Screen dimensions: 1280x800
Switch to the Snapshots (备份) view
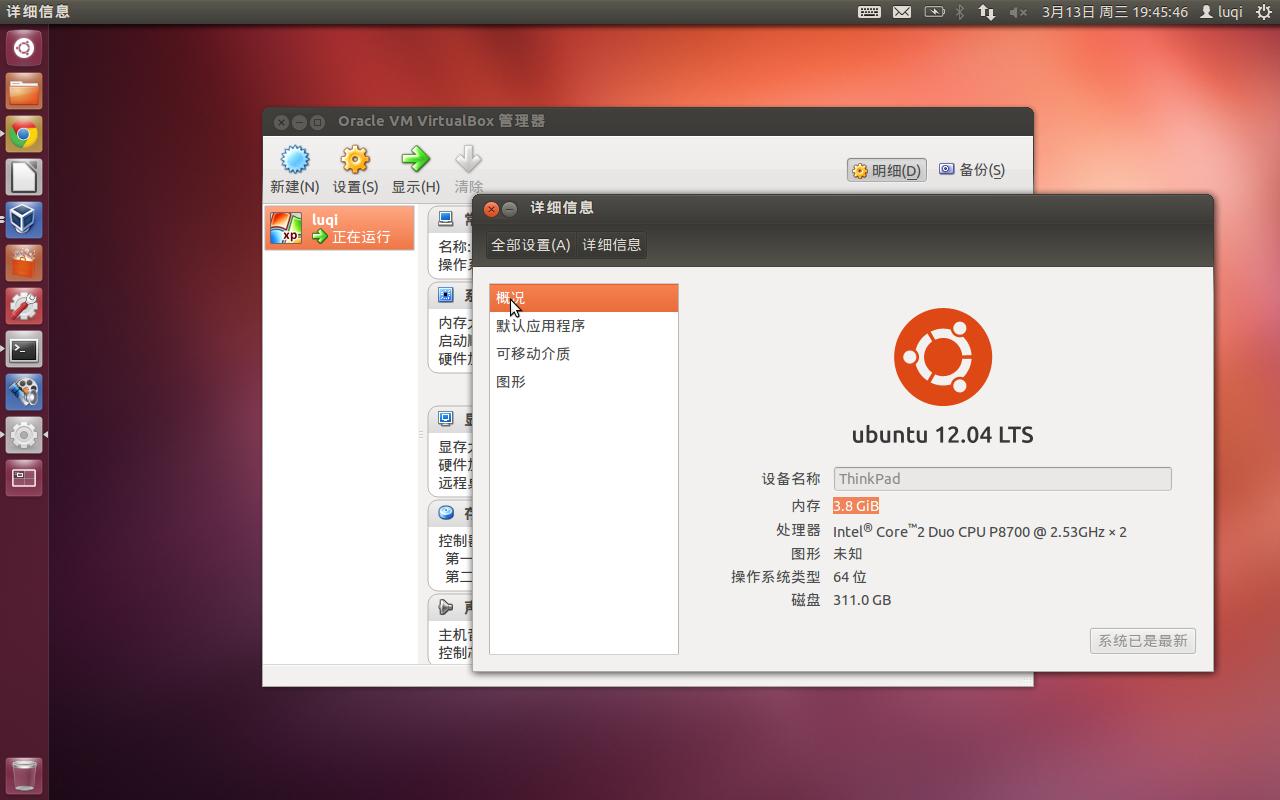coord(971,170)
